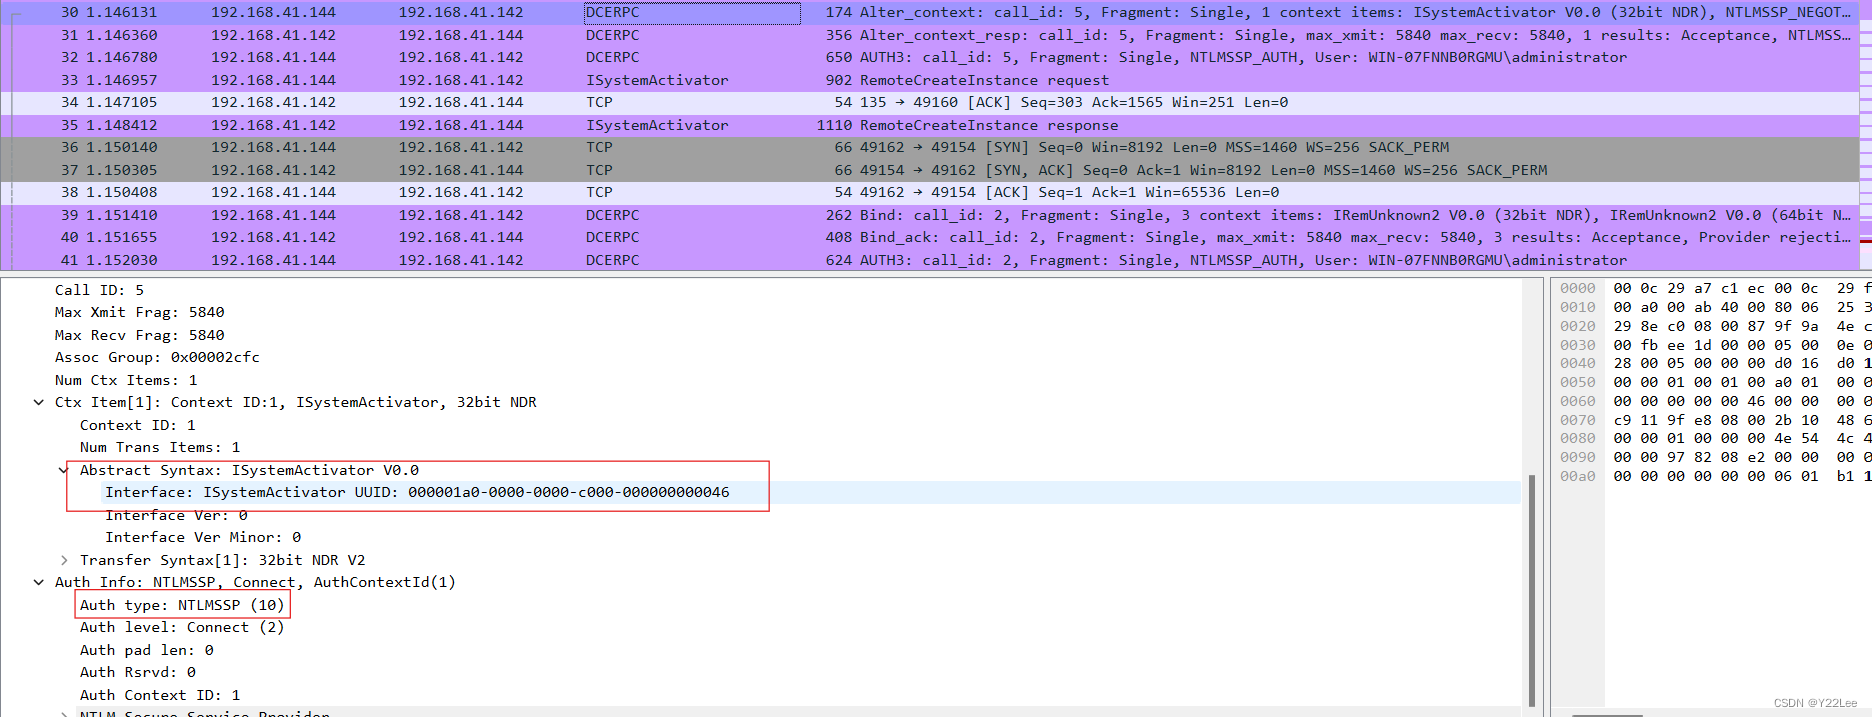1872x717 pixels.
Task: Click the Auth pad len: 0 field
Action: (147, 650)
